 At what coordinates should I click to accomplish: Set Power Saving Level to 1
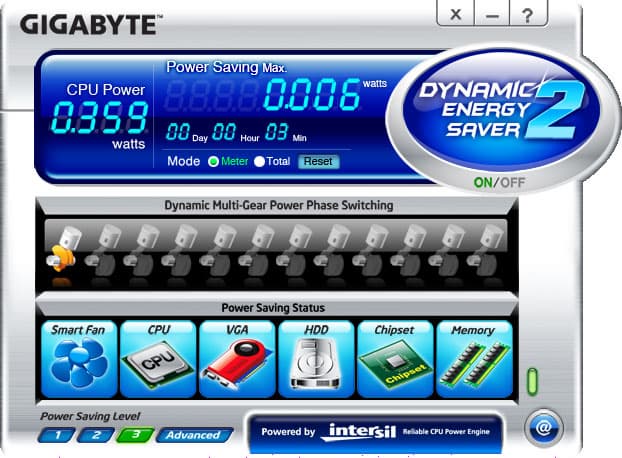[x=57, y=435]
